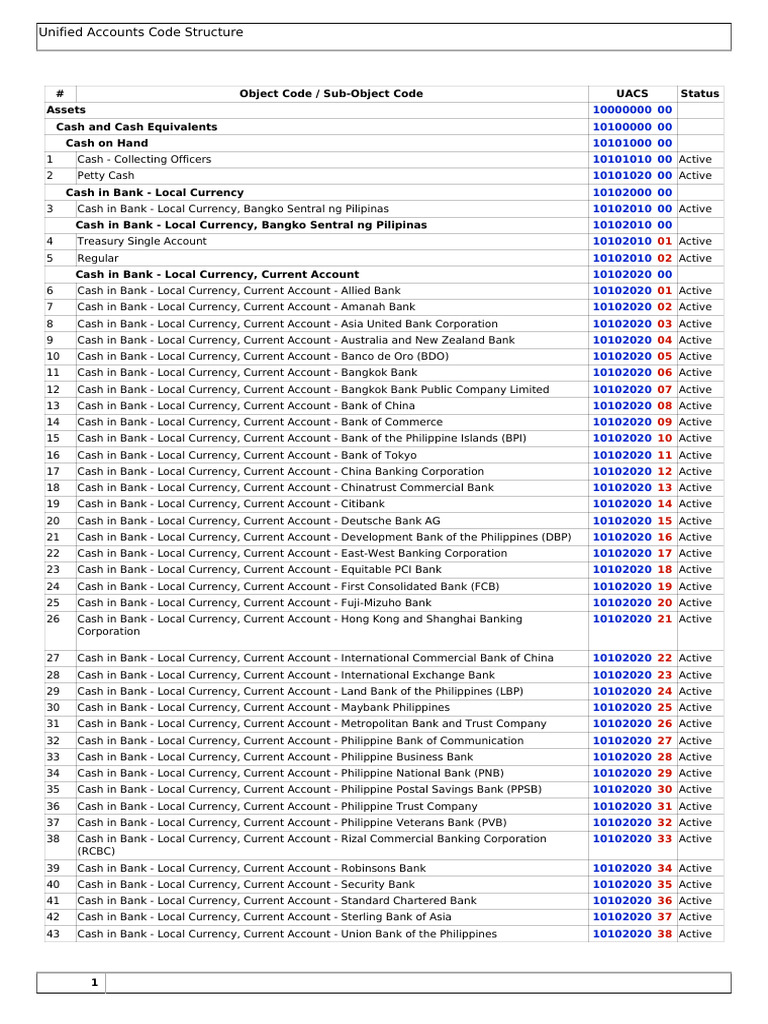This screenshot has width=768, height=1024.
Task: Select the Bank of China row
Action: (x=384, y=406)
